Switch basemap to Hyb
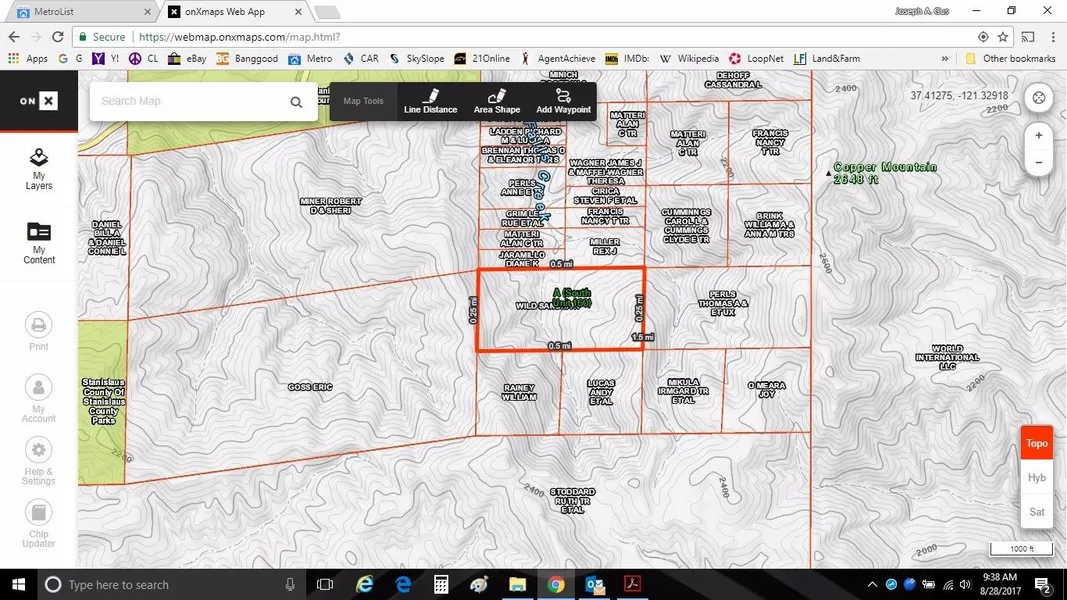 click(x=1037, y=478)
